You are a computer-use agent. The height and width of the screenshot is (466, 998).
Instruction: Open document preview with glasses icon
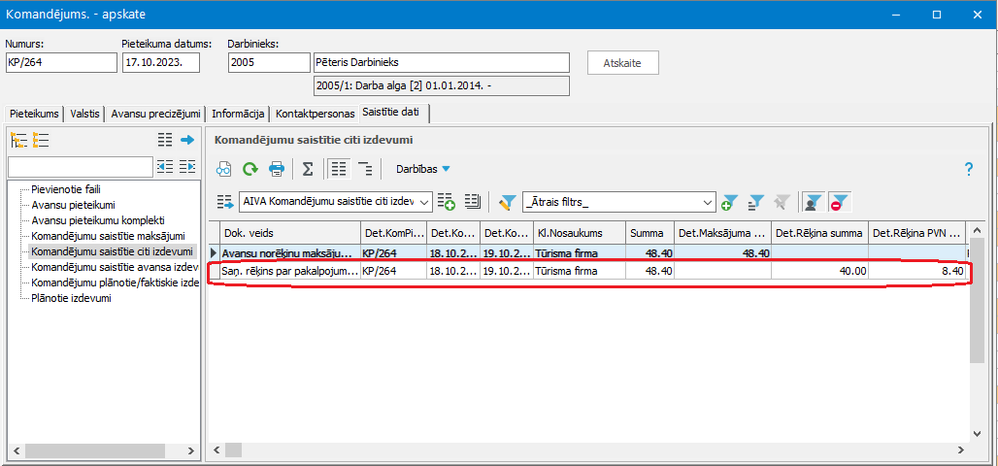click(223, 169)
